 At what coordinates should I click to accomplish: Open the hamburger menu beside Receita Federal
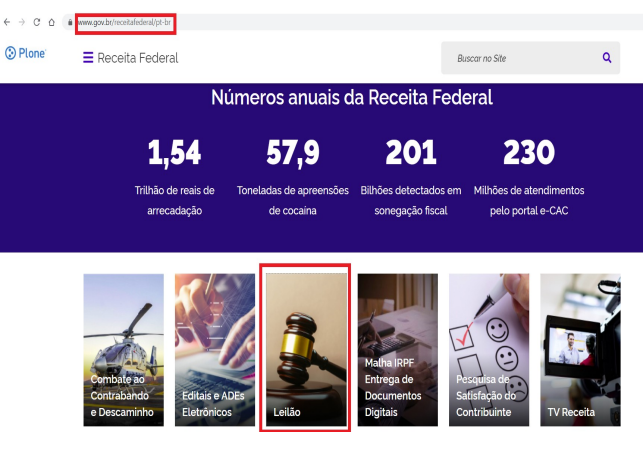pyautogui.click(x=88, y=57)
